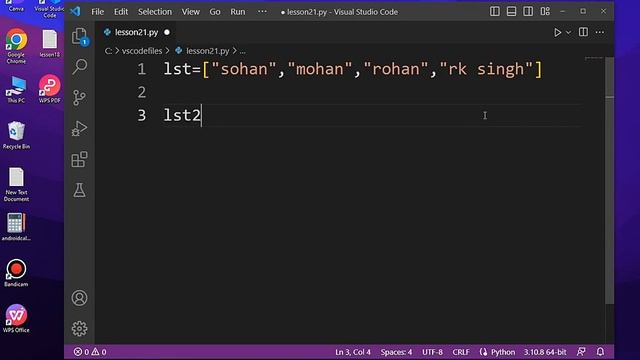Image resolution: width=640 pixels, height=360 pixels.
Task: Click the feedback icon in status bar
Action: pyautogui.click(x=581, y=352)
